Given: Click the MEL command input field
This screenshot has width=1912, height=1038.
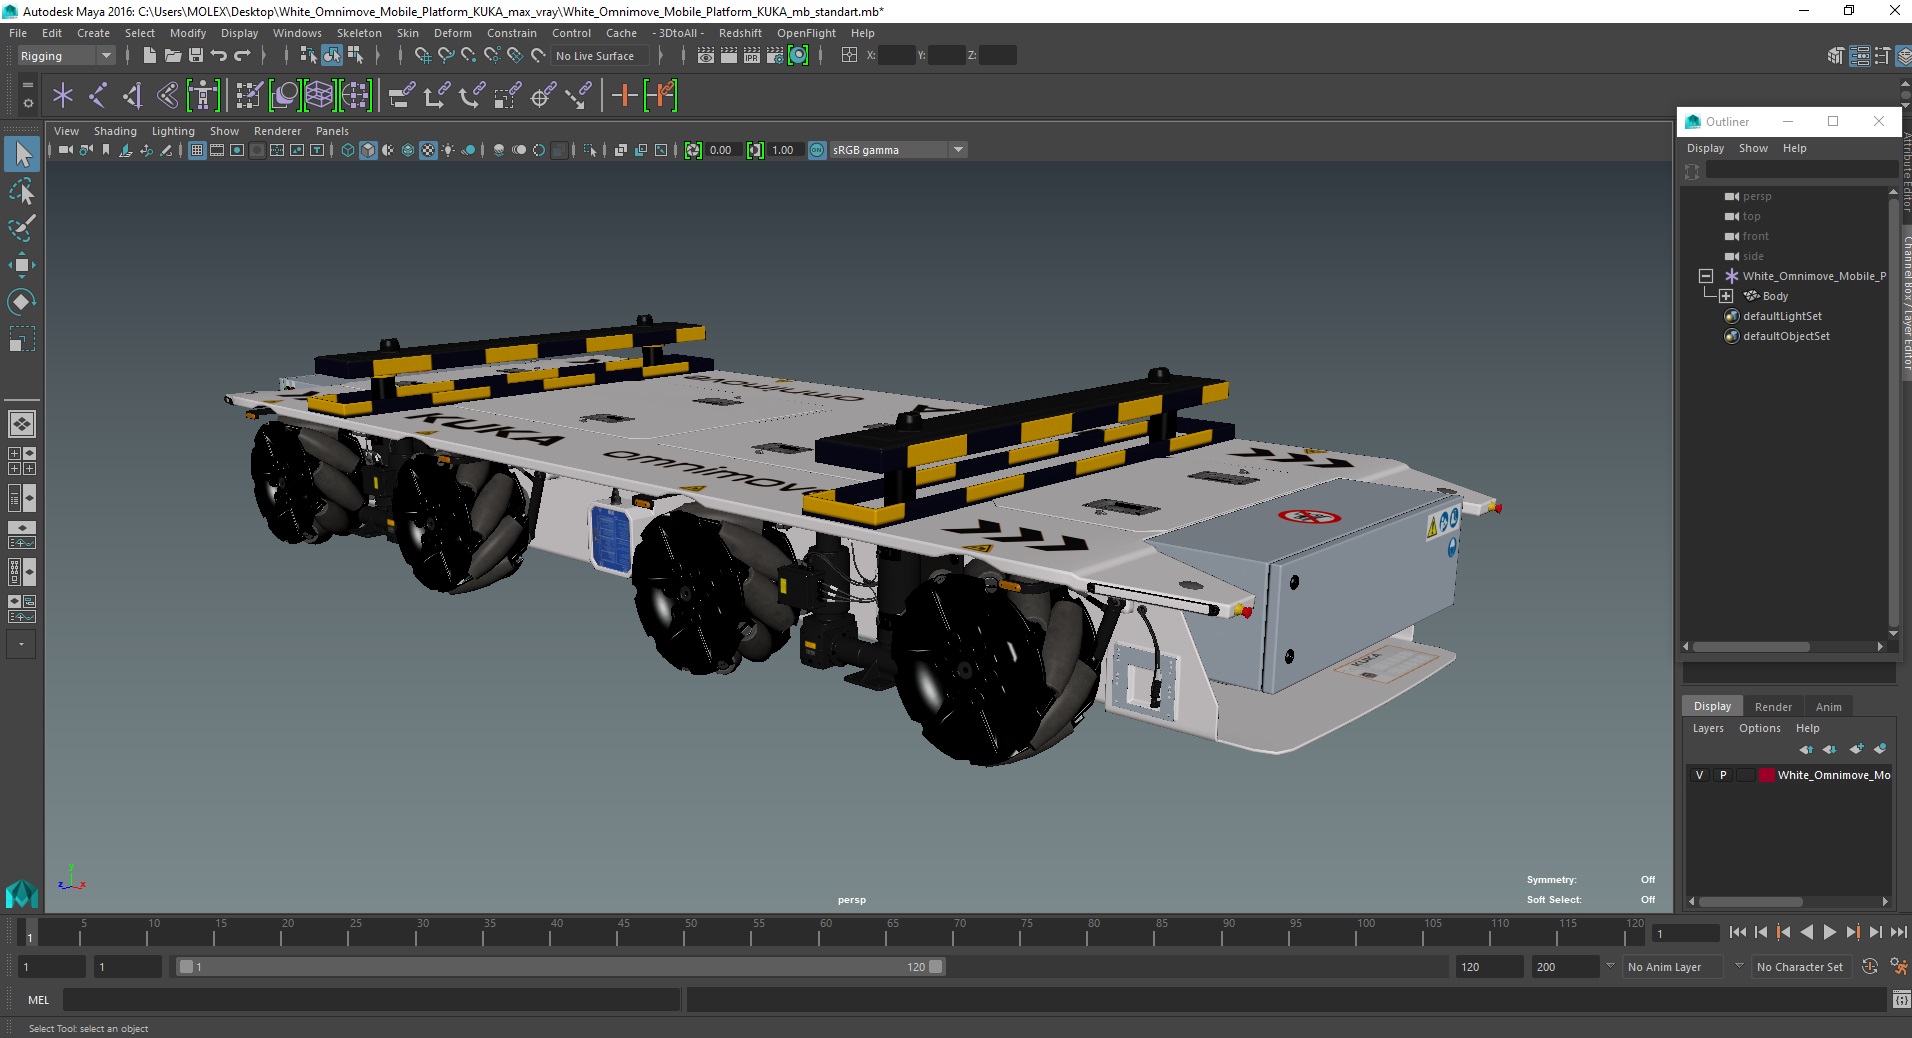Looking at the screenshot, I should [x=371, y=999].
